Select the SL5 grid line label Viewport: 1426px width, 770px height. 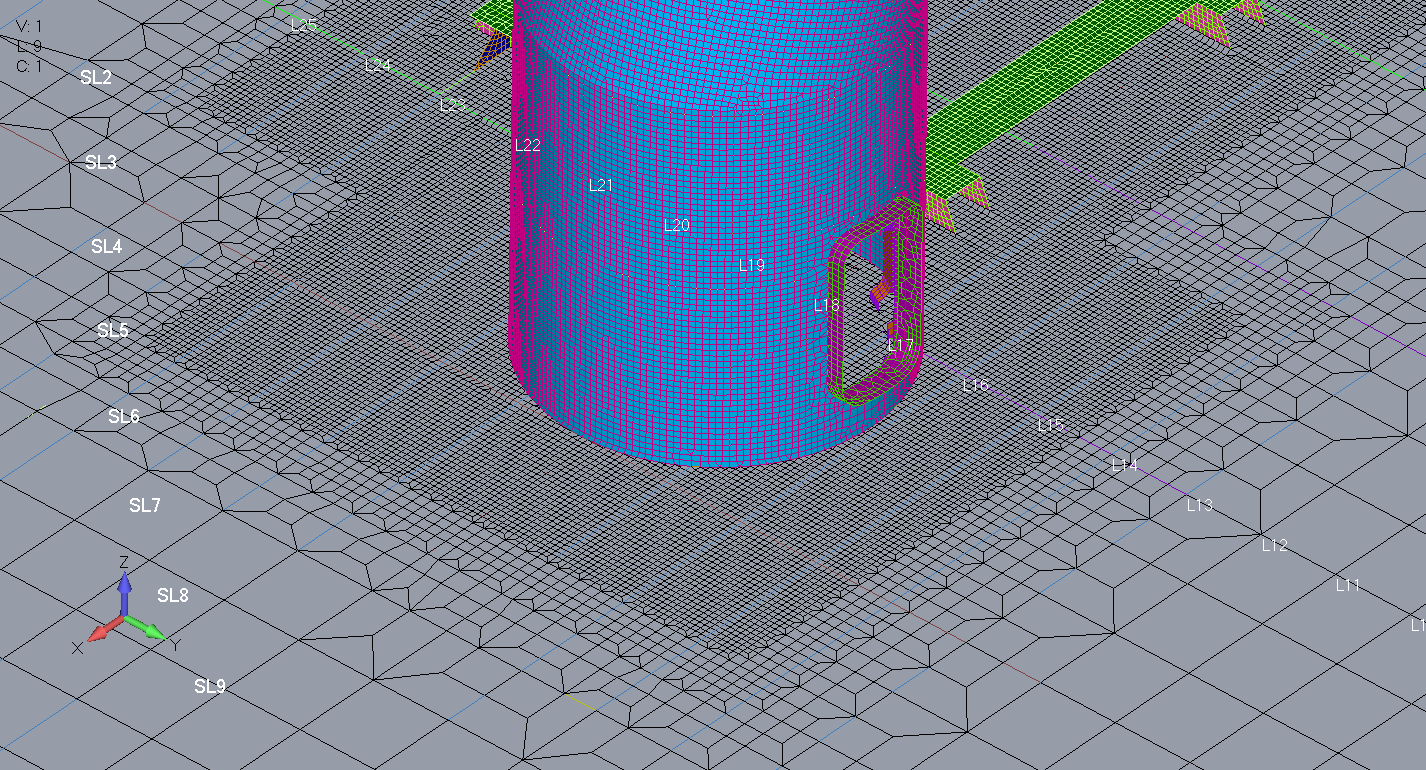click(x=112, y=330)
